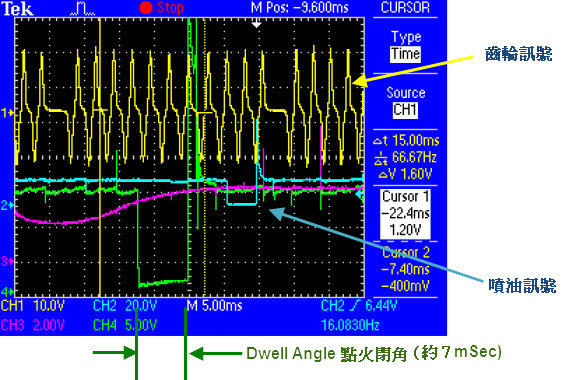This screenshot has width=565, height=380.
Task: Click the cyan trigger level arrow on right edge
Action: point(360,195)
